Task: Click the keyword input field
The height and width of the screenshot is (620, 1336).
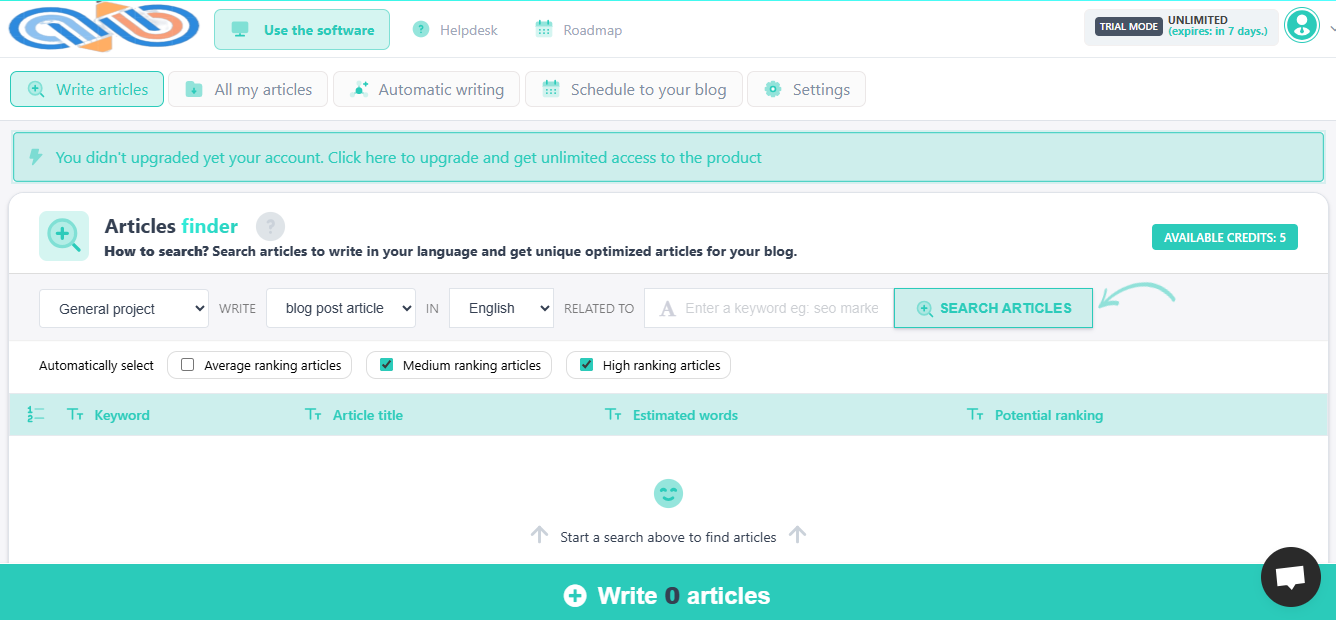Action: pos(780,309)
